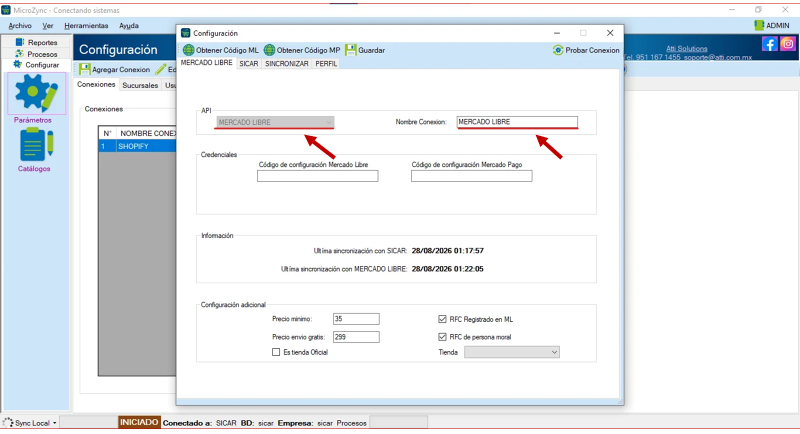Click the NOMBRE CONEX column header
This screenshot has width=800, height=434.
tap(147, 133)
